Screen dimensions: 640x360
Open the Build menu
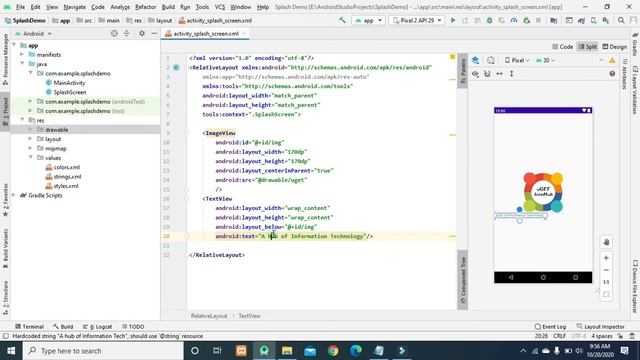[168, 7]
